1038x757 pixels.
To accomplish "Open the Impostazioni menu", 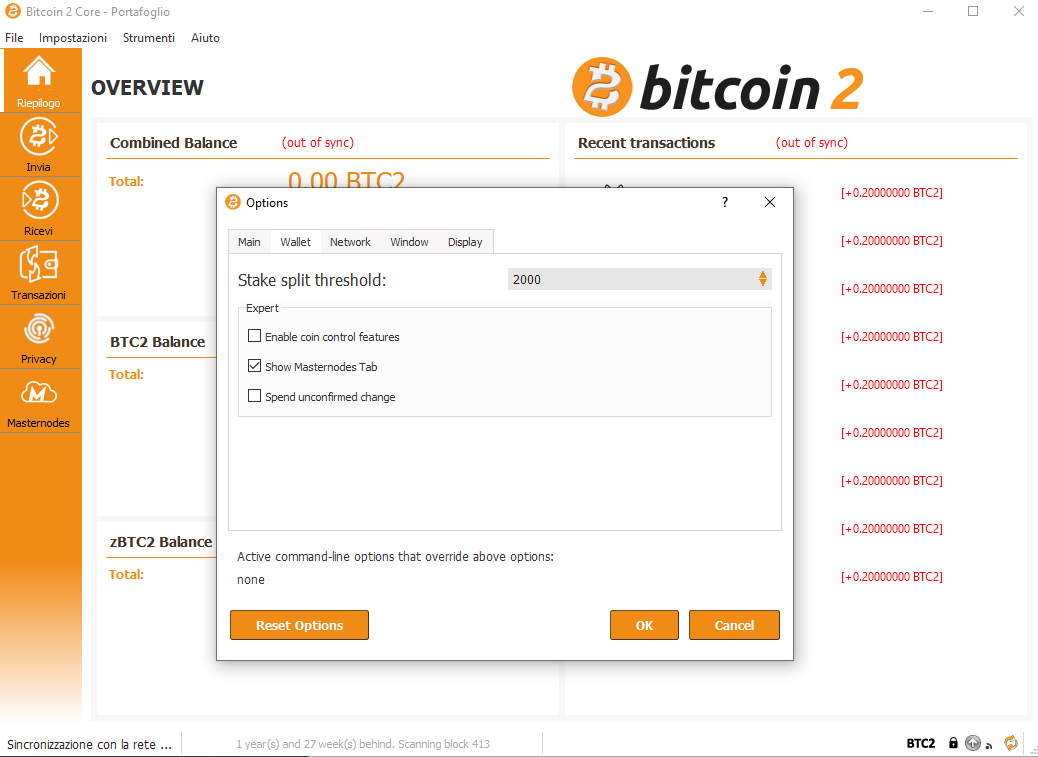I will [73, 38].
